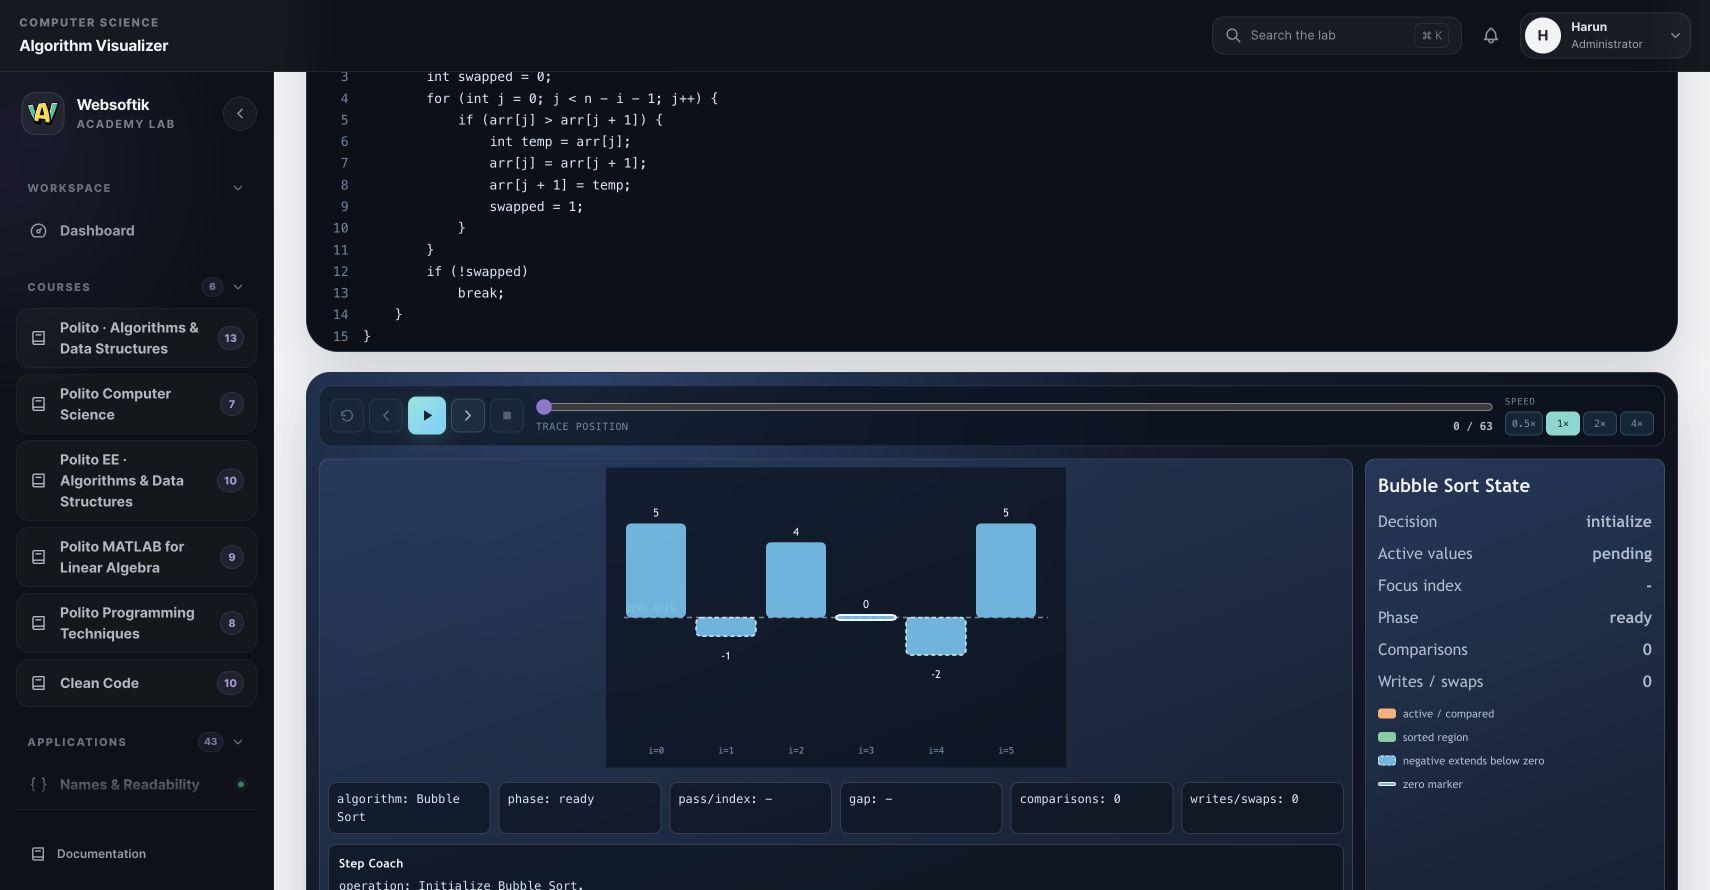Focus the Search the lab field
Image resolution: width=1710 pixels, height=890 pixels.
1336,35
